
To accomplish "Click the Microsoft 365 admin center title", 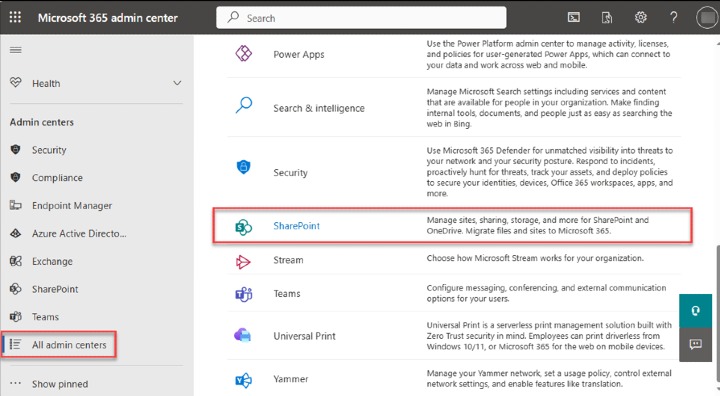I will coord(107,18).
